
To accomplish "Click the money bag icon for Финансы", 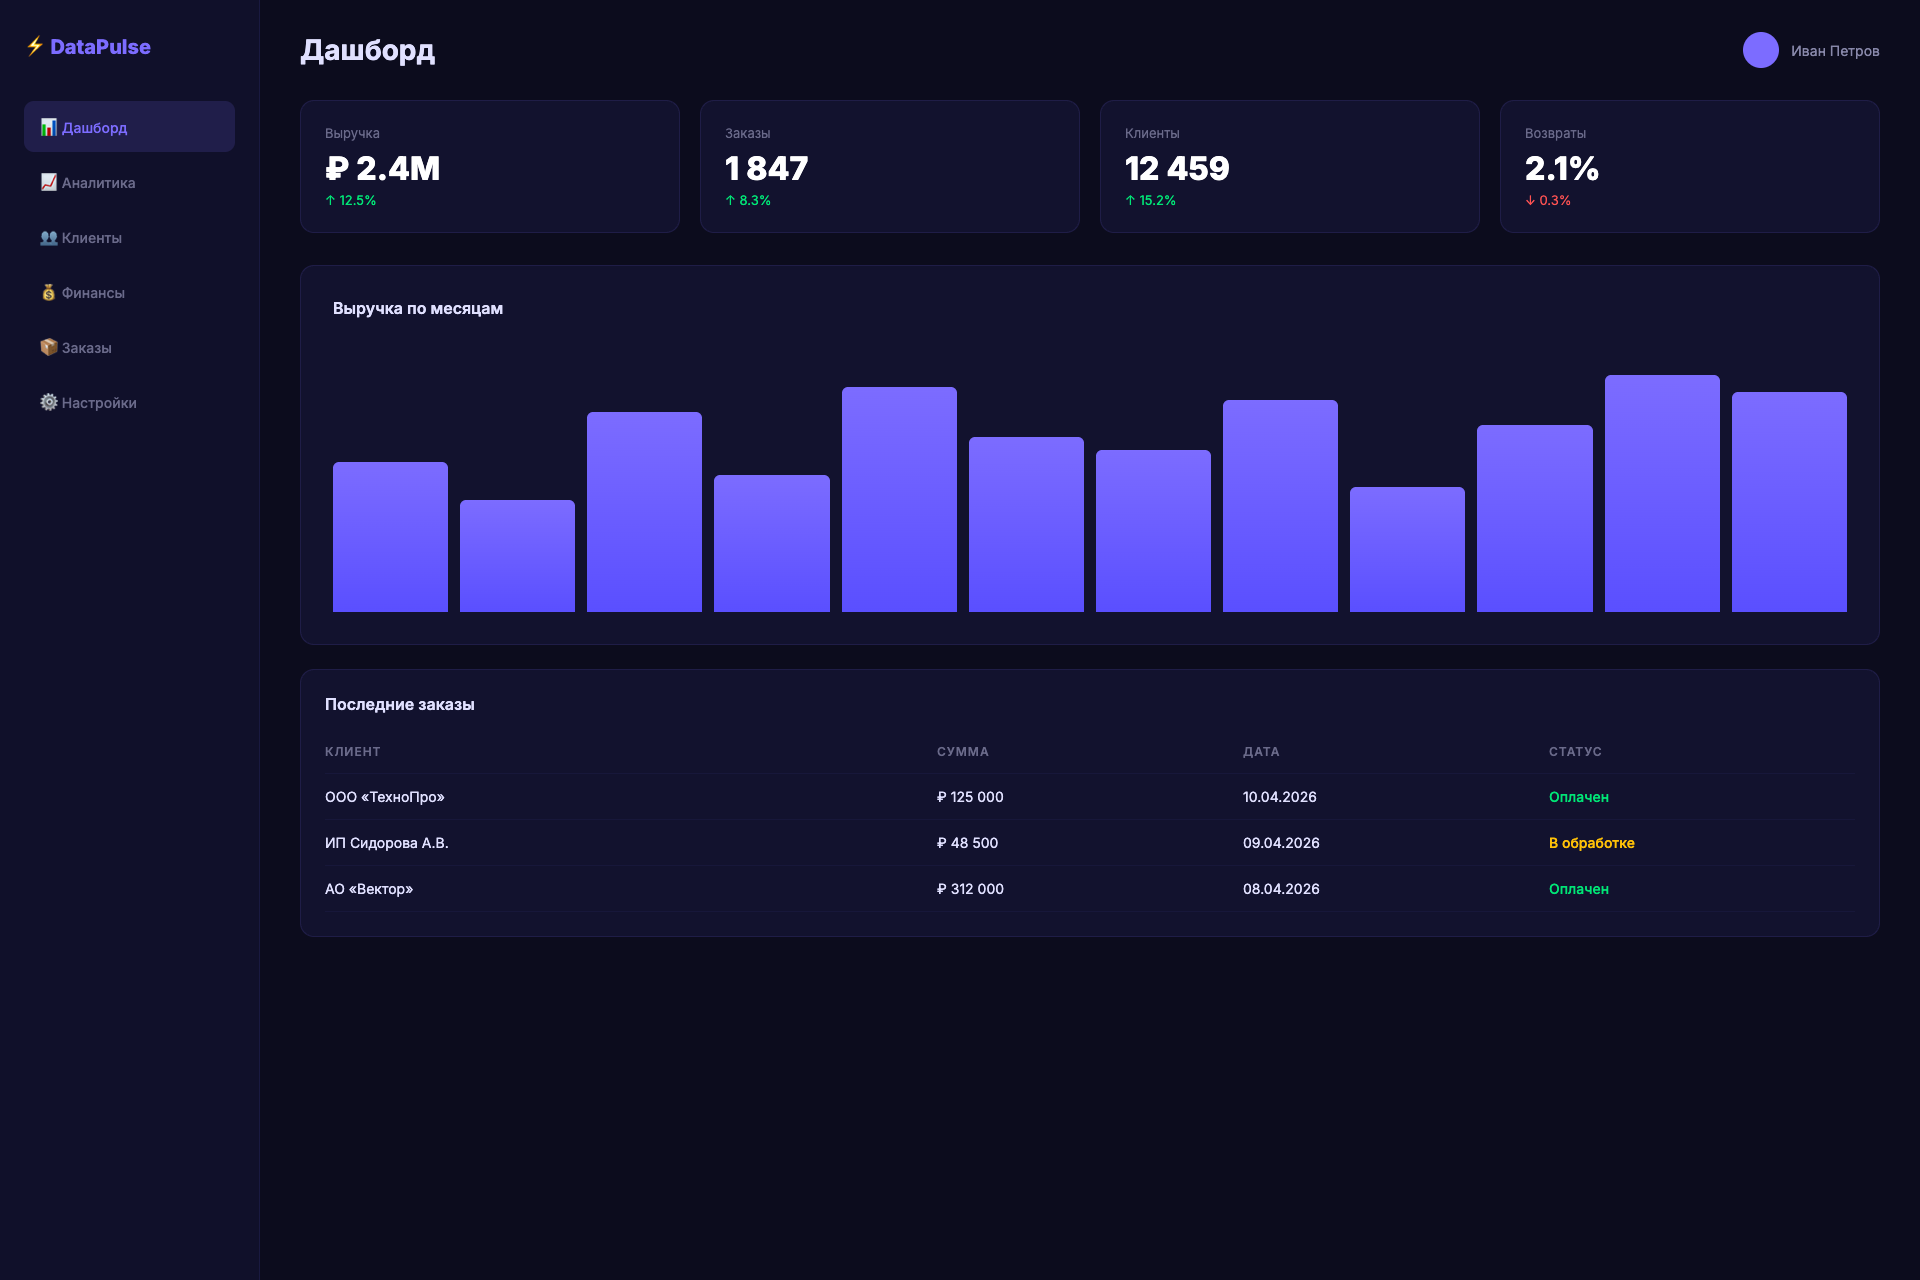I will click(47, 293).
